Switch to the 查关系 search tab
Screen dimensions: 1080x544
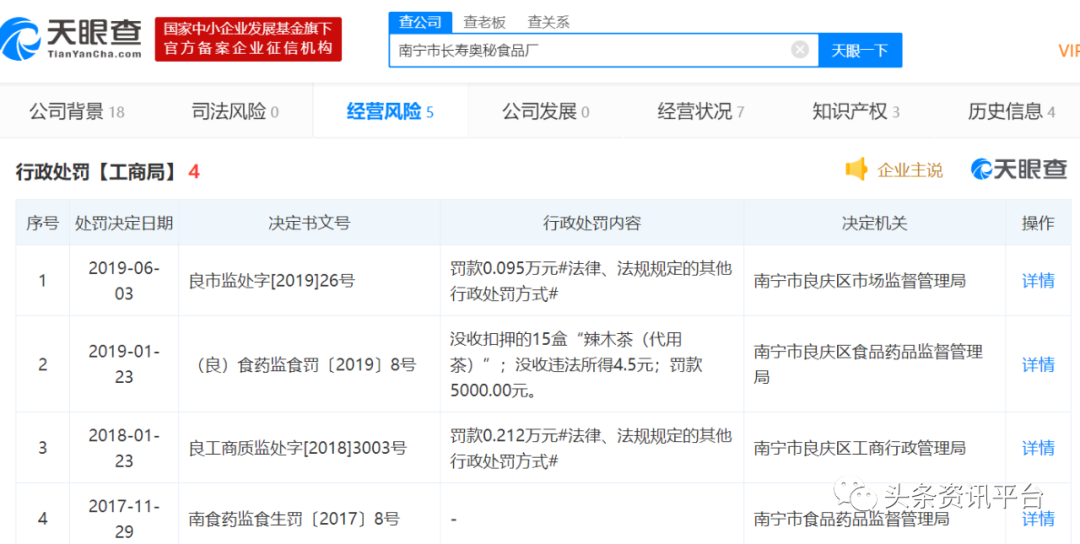pyautogui.click(x=548, y=22)
